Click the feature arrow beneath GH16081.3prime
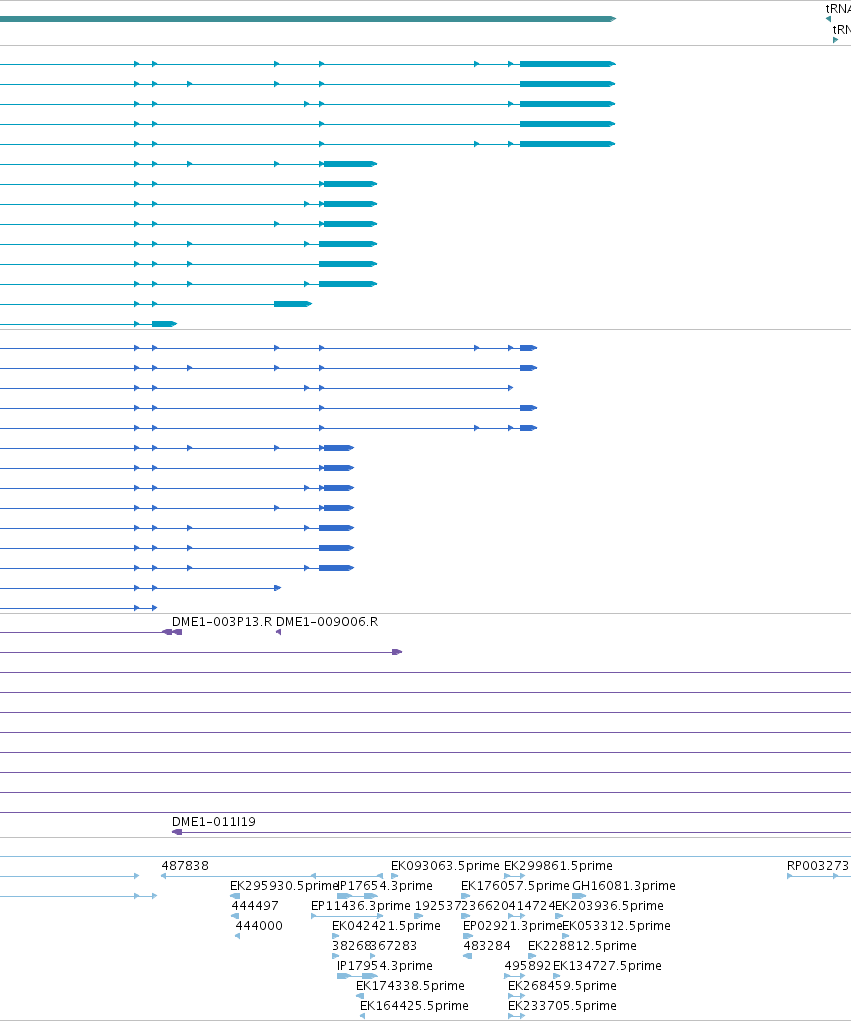The height and width of the screenshot is (1021, 851). 579,896
